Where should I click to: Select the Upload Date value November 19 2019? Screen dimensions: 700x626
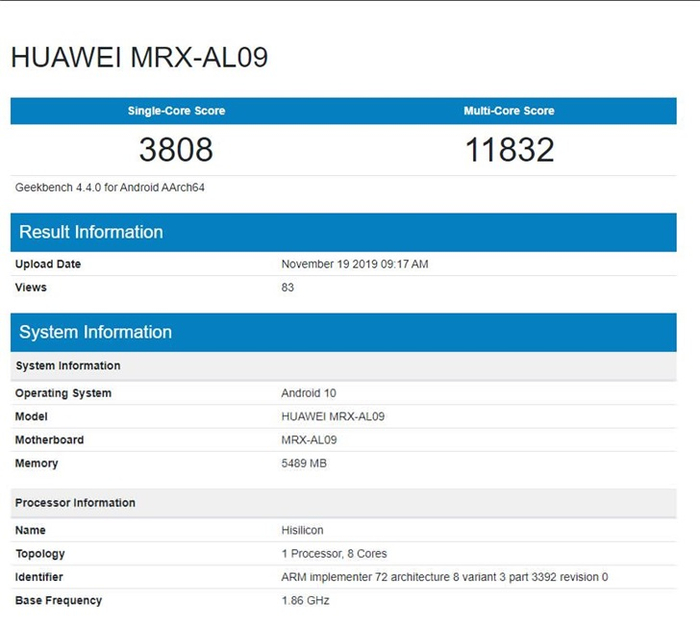click(x=355, y=264)
